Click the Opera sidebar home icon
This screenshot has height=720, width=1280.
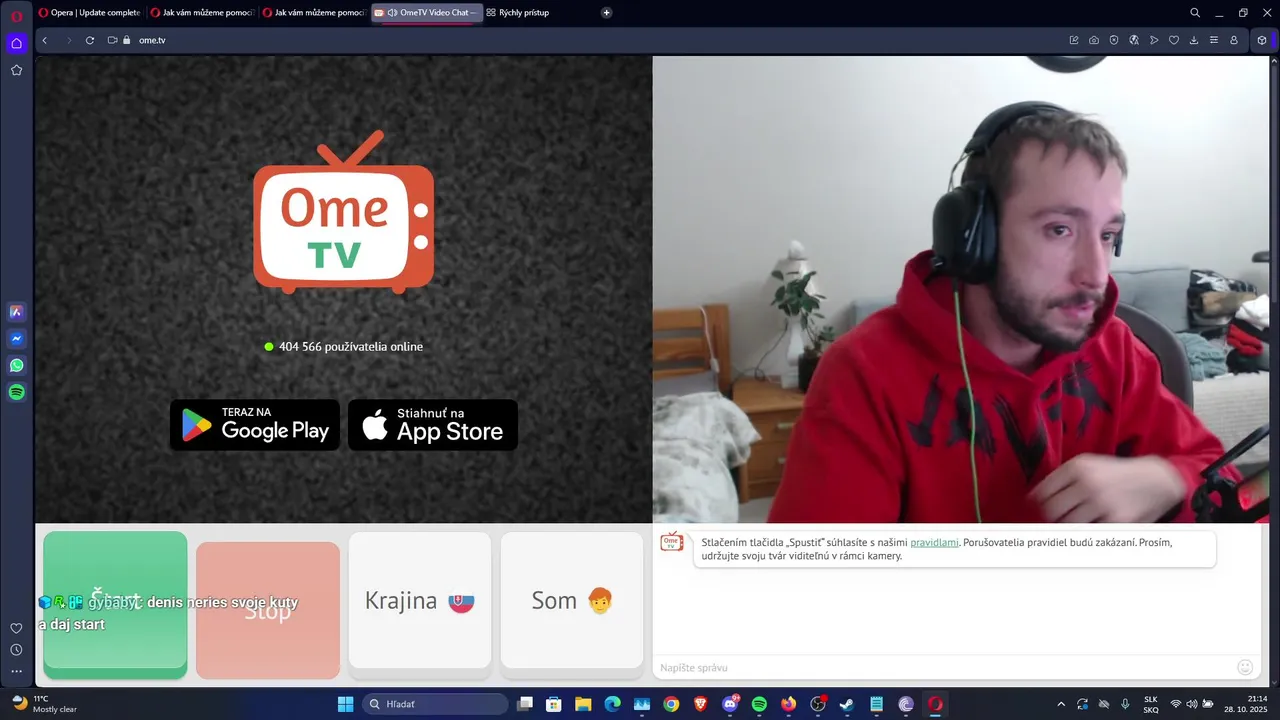tap(16, 43)
